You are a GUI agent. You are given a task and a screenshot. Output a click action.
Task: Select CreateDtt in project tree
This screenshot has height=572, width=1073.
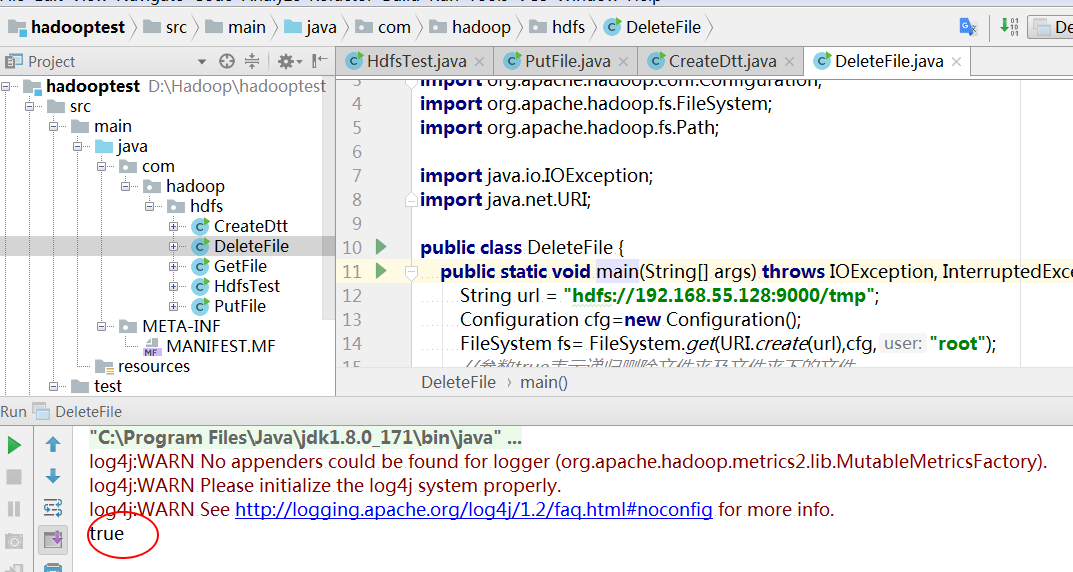[x=250, y=226]
